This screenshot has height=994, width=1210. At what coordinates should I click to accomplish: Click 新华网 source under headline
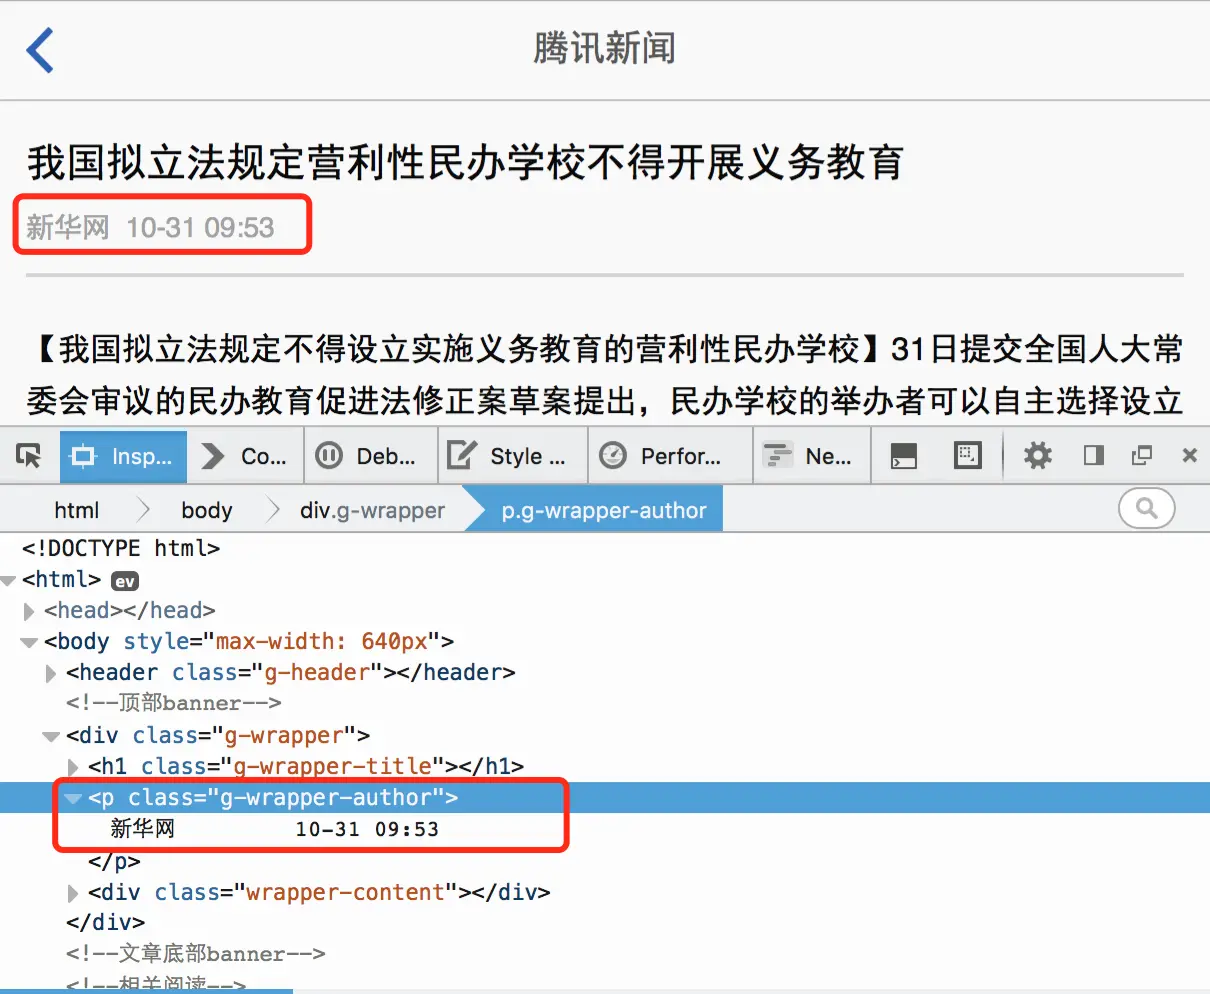tap(68, 228)
